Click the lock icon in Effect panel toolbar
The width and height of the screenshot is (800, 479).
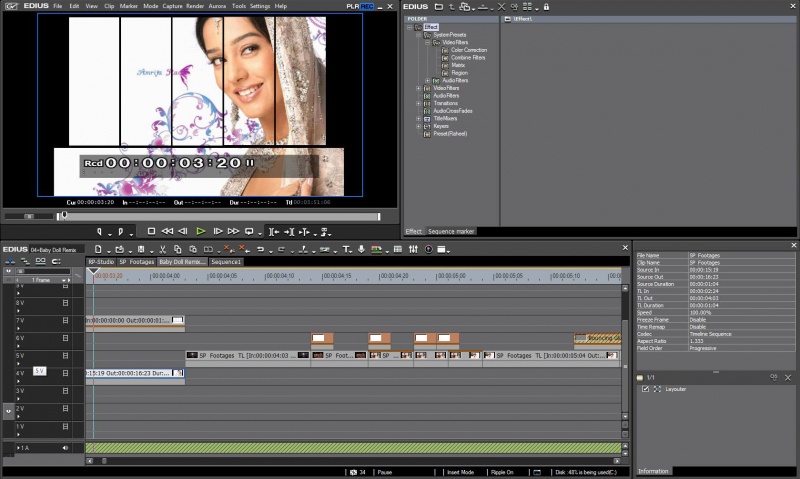pos(546,7)
